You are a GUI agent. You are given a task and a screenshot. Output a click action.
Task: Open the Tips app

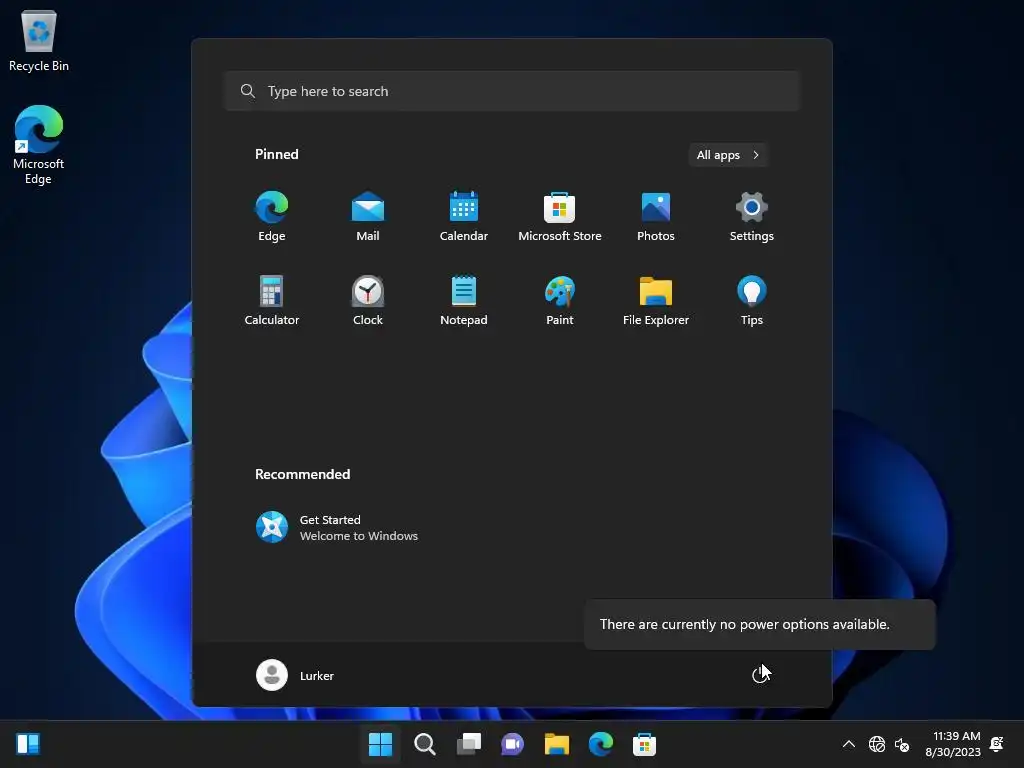[752, 300]
